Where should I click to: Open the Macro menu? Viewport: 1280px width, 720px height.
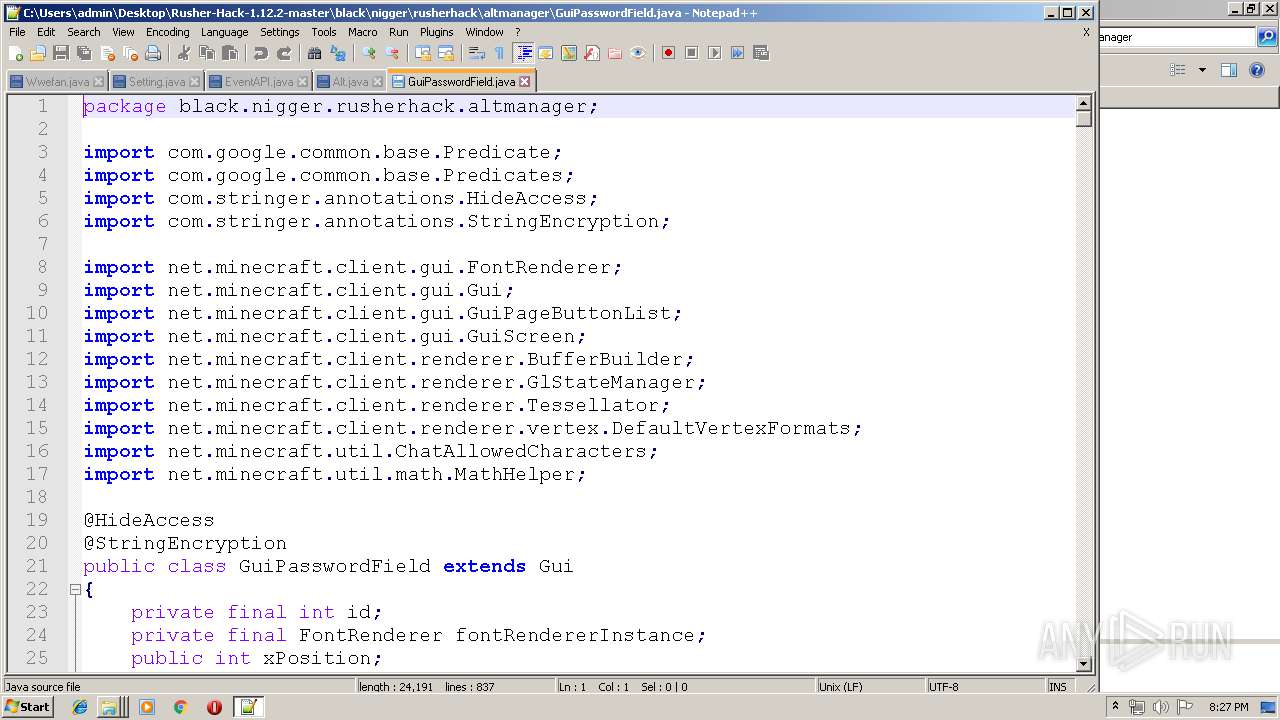tap(363, 32)
